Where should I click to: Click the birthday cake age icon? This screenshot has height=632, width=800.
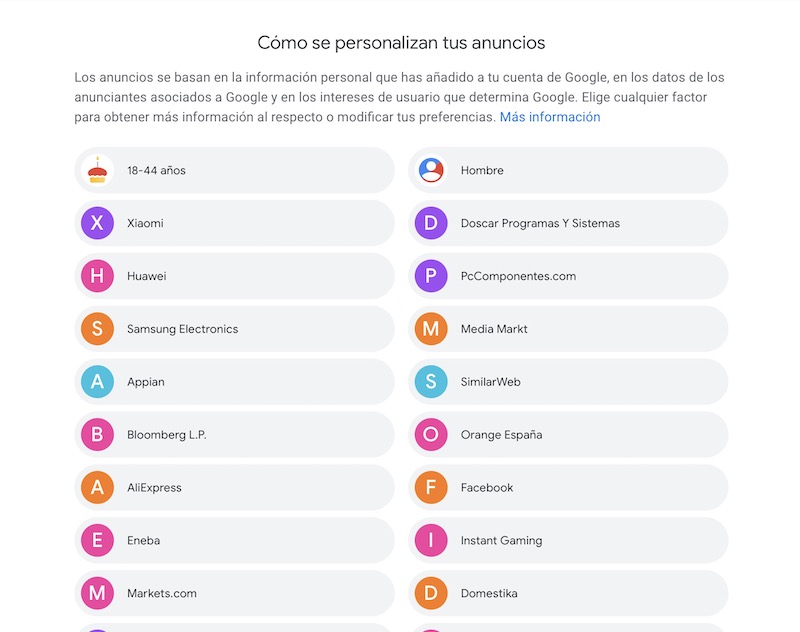tap(97, 170)
